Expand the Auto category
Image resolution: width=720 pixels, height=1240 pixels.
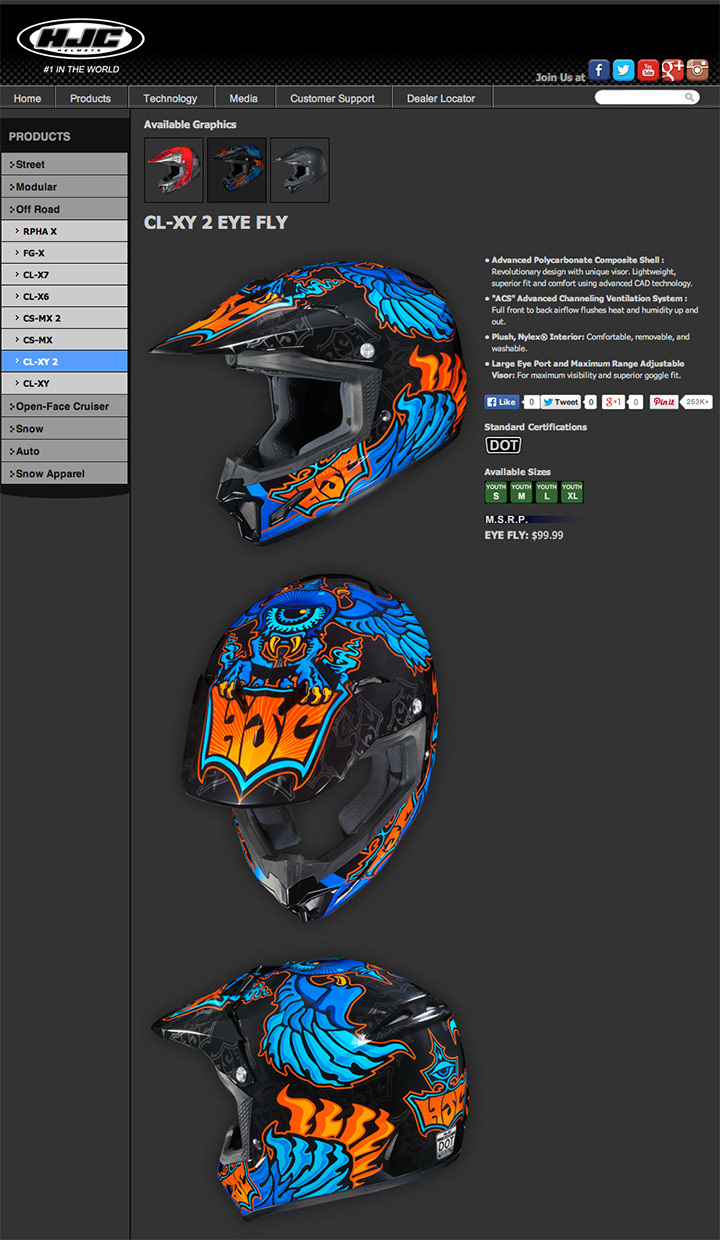[x=64, y=451]
